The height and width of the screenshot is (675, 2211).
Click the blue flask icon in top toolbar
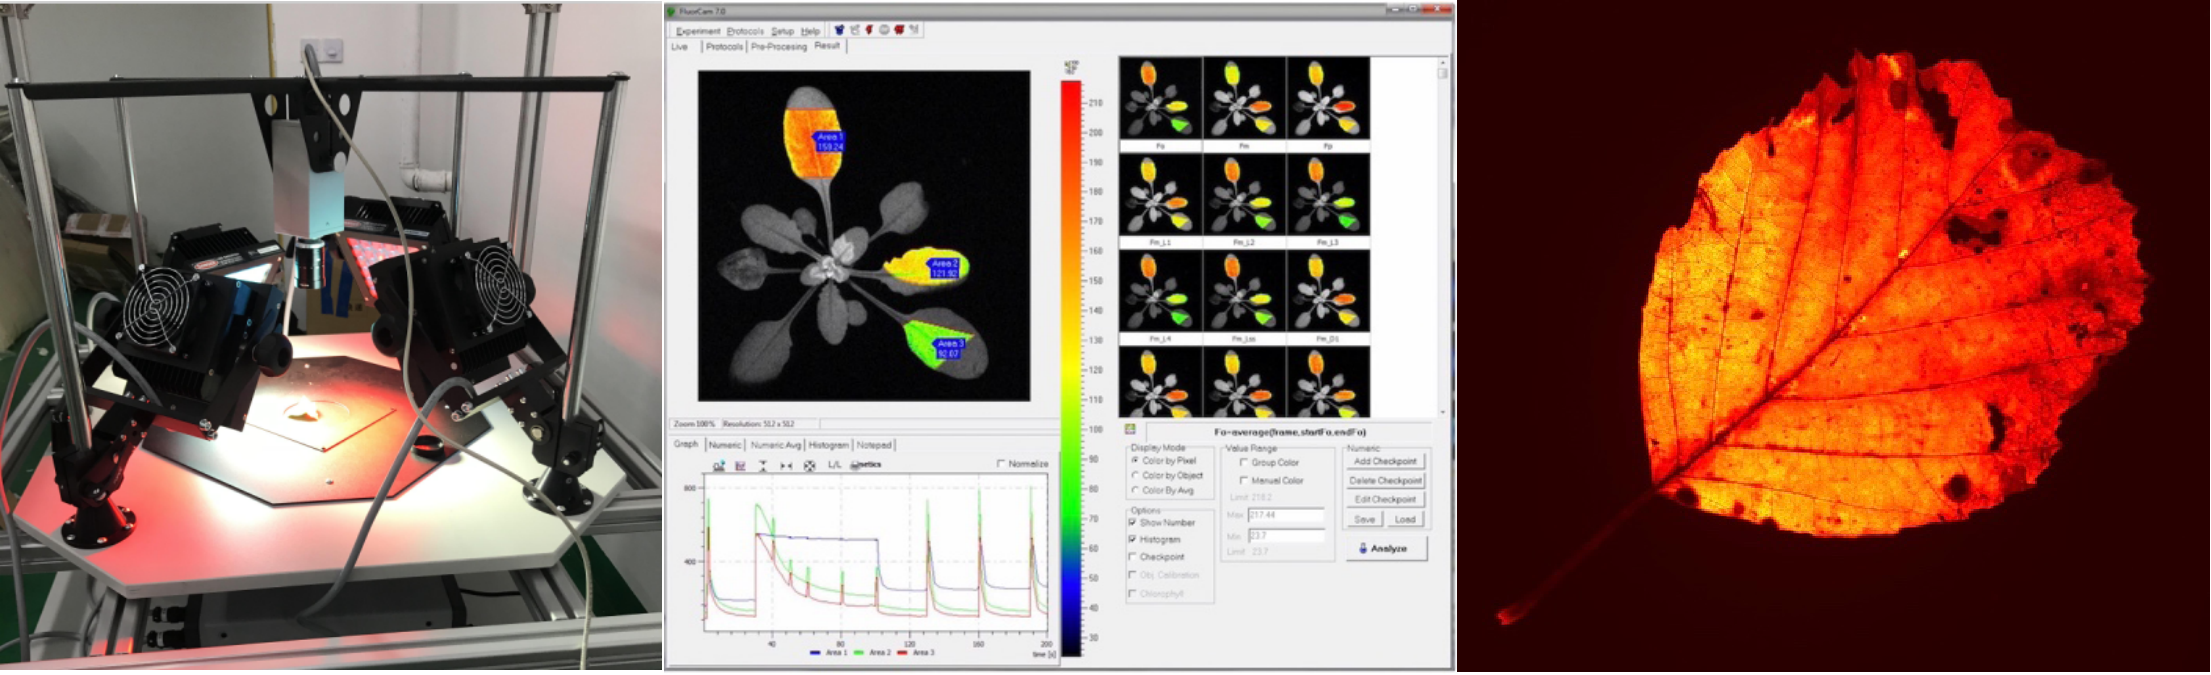839,30
